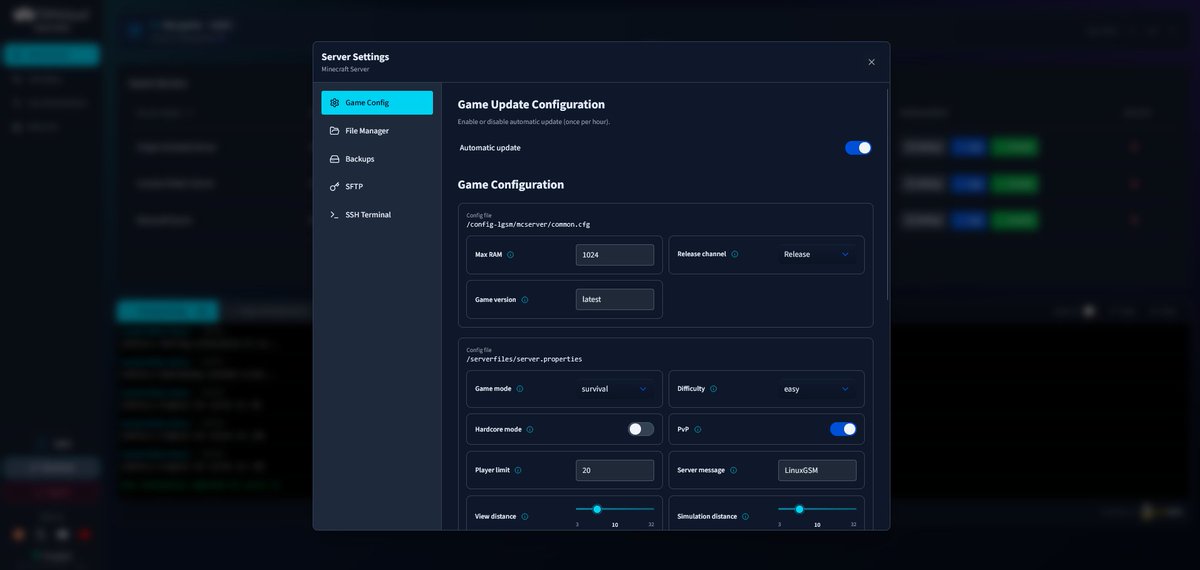Image resolution: width=1200 pixels, height=570 pixels.
Task: Click the info icon beside Hardcore mode
Action: pyautogui.click(x=530, y=430)
